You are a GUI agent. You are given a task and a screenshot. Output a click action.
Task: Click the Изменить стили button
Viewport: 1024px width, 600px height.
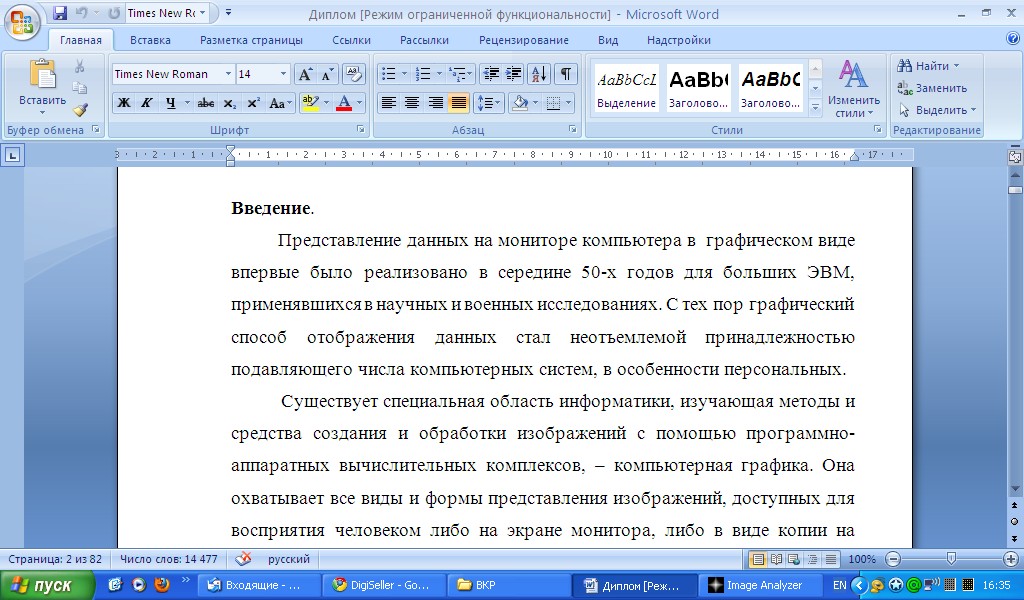pos(853,88)
